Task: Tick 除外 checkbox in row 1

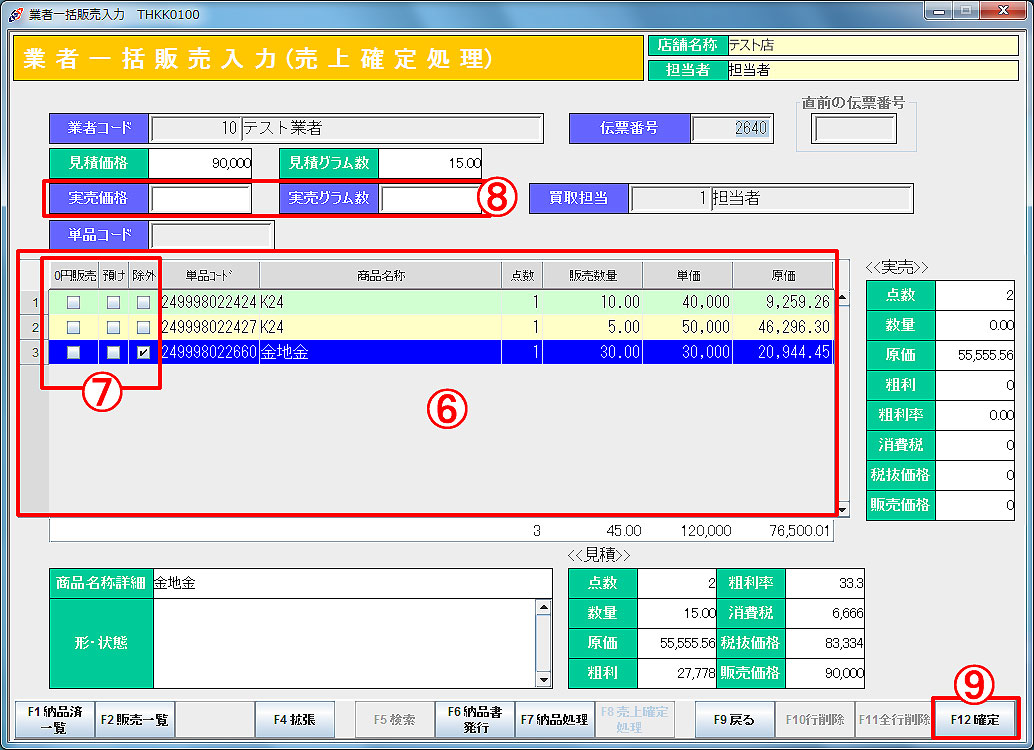Action: click(x=144, y=302)
